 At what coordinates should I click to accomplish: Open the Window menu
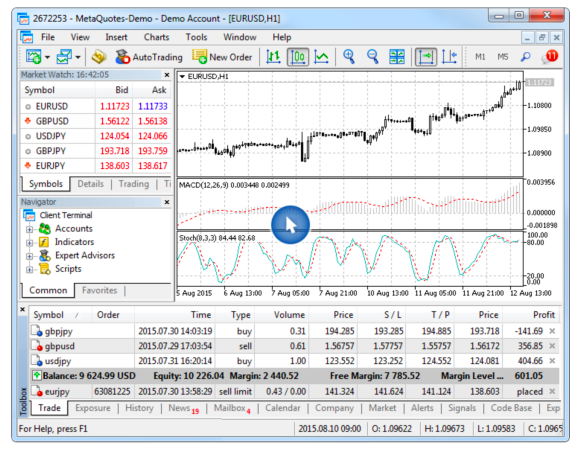coord(240,37)
